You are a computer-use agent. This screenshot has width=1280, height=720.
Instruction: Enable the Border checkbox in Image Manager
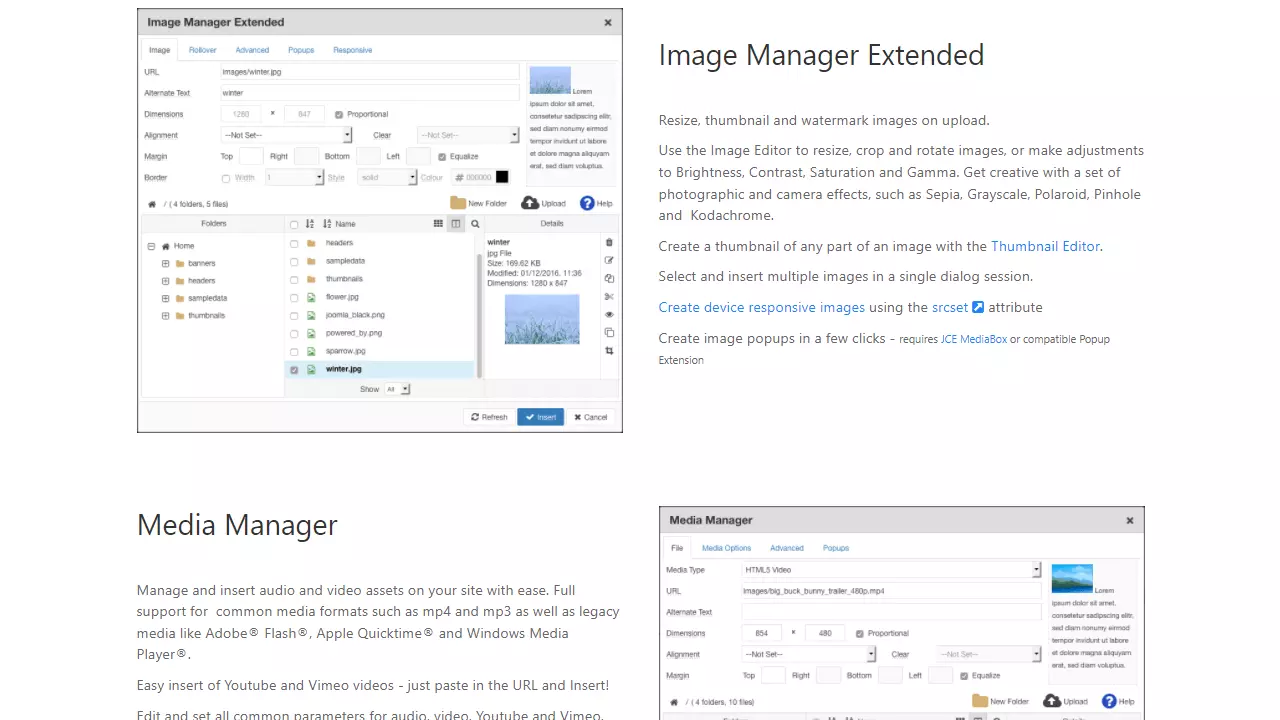(226, 178)
